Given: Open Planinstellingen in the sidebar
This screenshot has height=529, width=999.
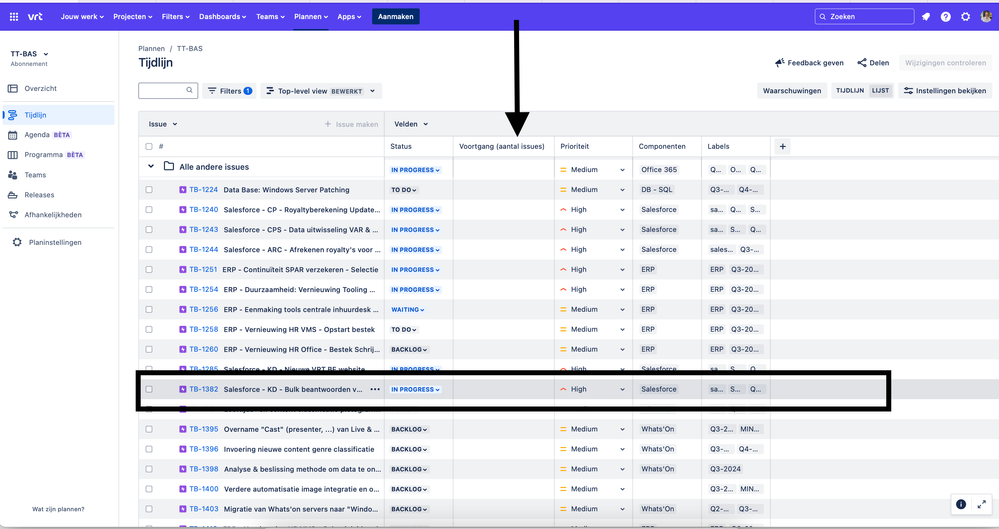Looking at the screenshot, I should (x=59, y=243).
